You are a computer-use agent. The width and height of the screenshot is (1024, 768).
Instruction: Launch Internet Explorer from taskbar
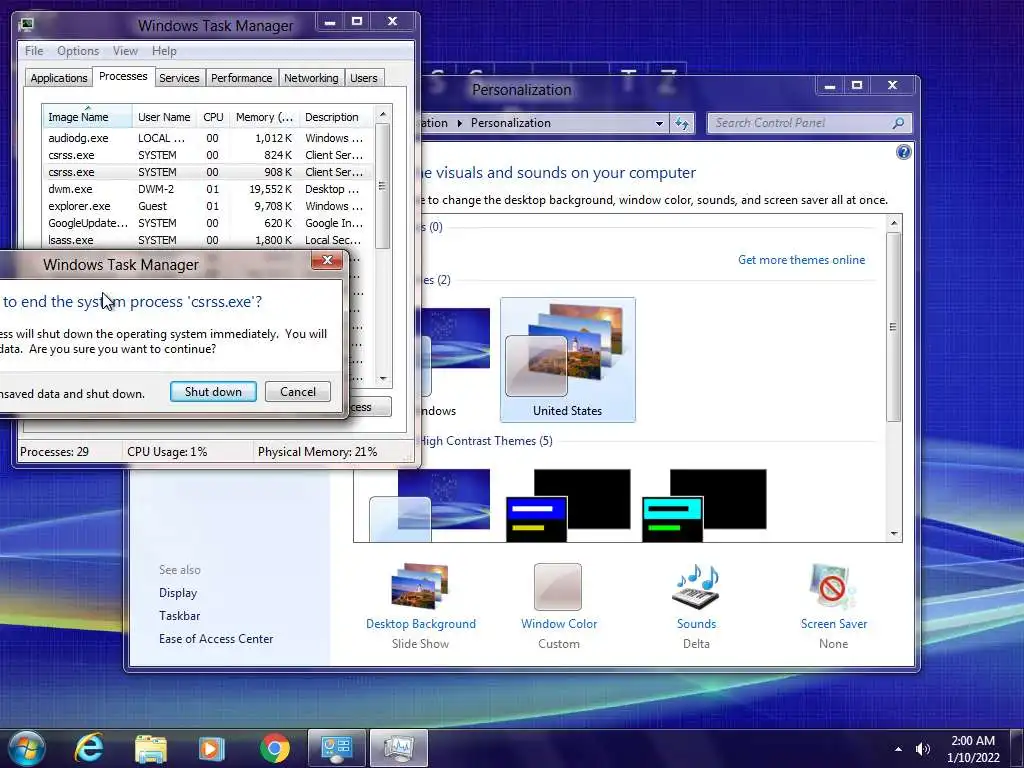[x=89, y=748]
